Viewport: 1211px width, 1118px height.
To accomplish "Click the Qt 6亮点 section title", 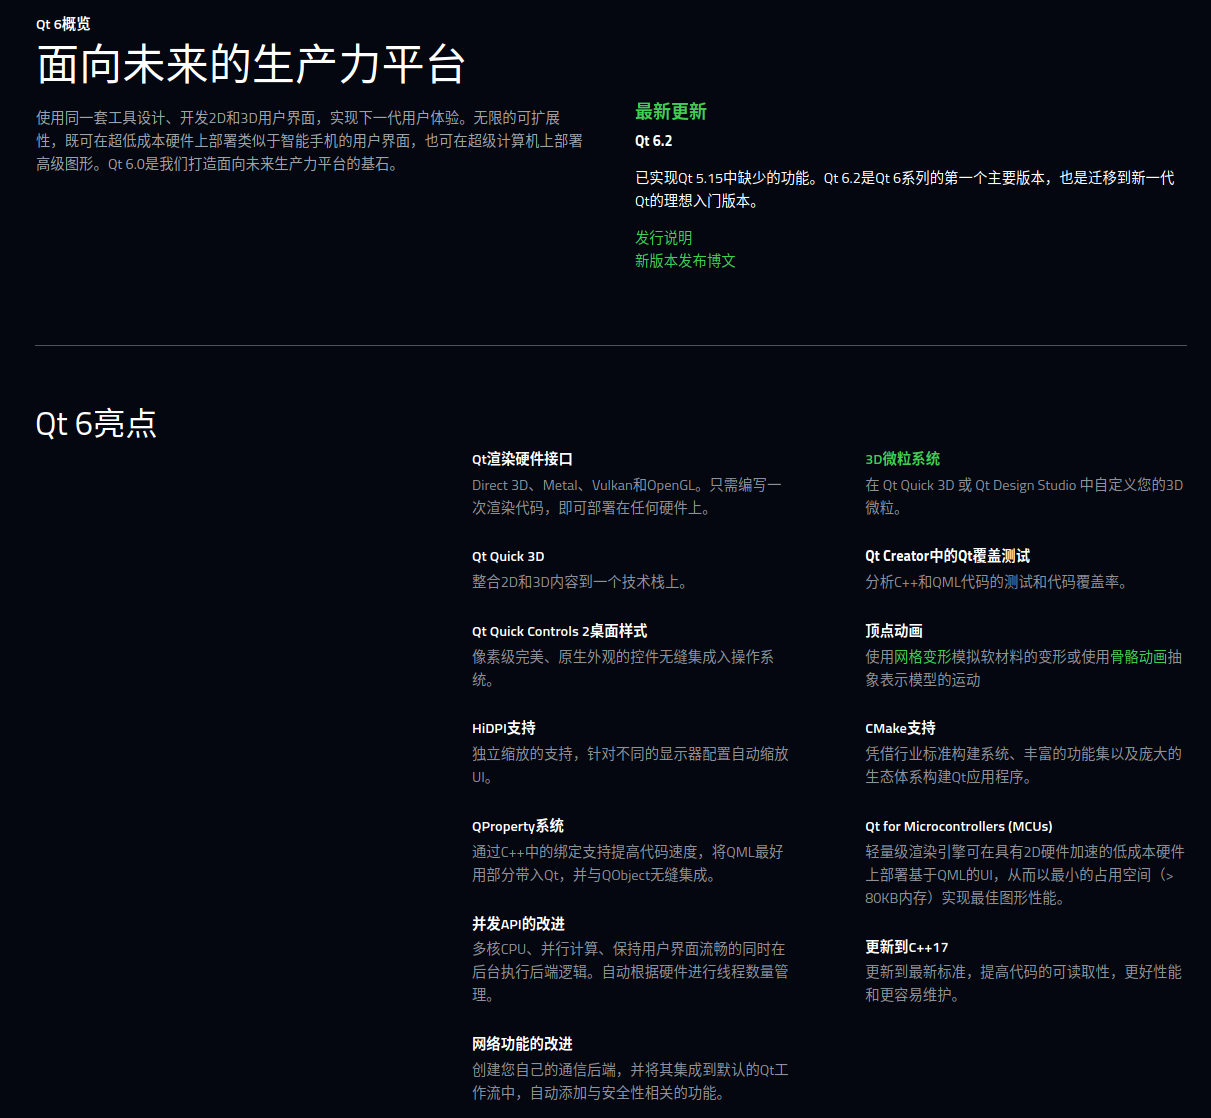I will (95, 423).
